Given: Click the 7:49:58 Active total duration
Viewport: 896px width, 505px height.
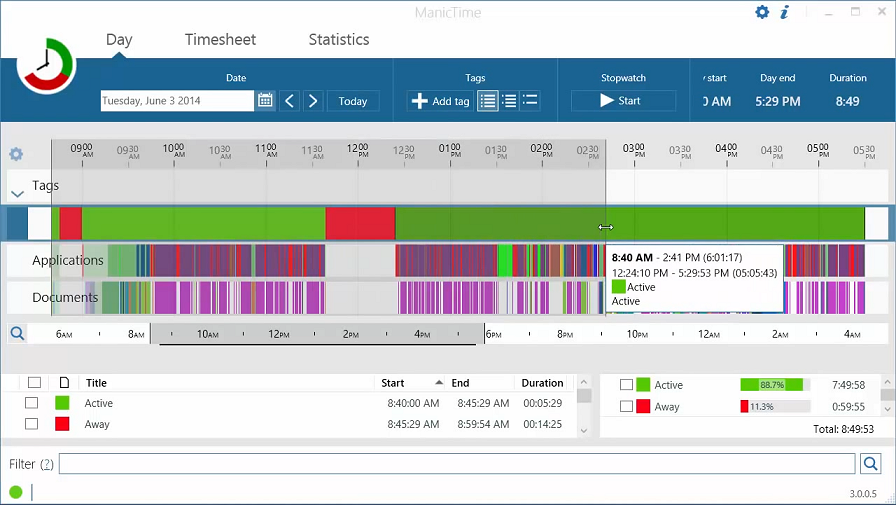Looking at the screenshot, I should point(849,385).
